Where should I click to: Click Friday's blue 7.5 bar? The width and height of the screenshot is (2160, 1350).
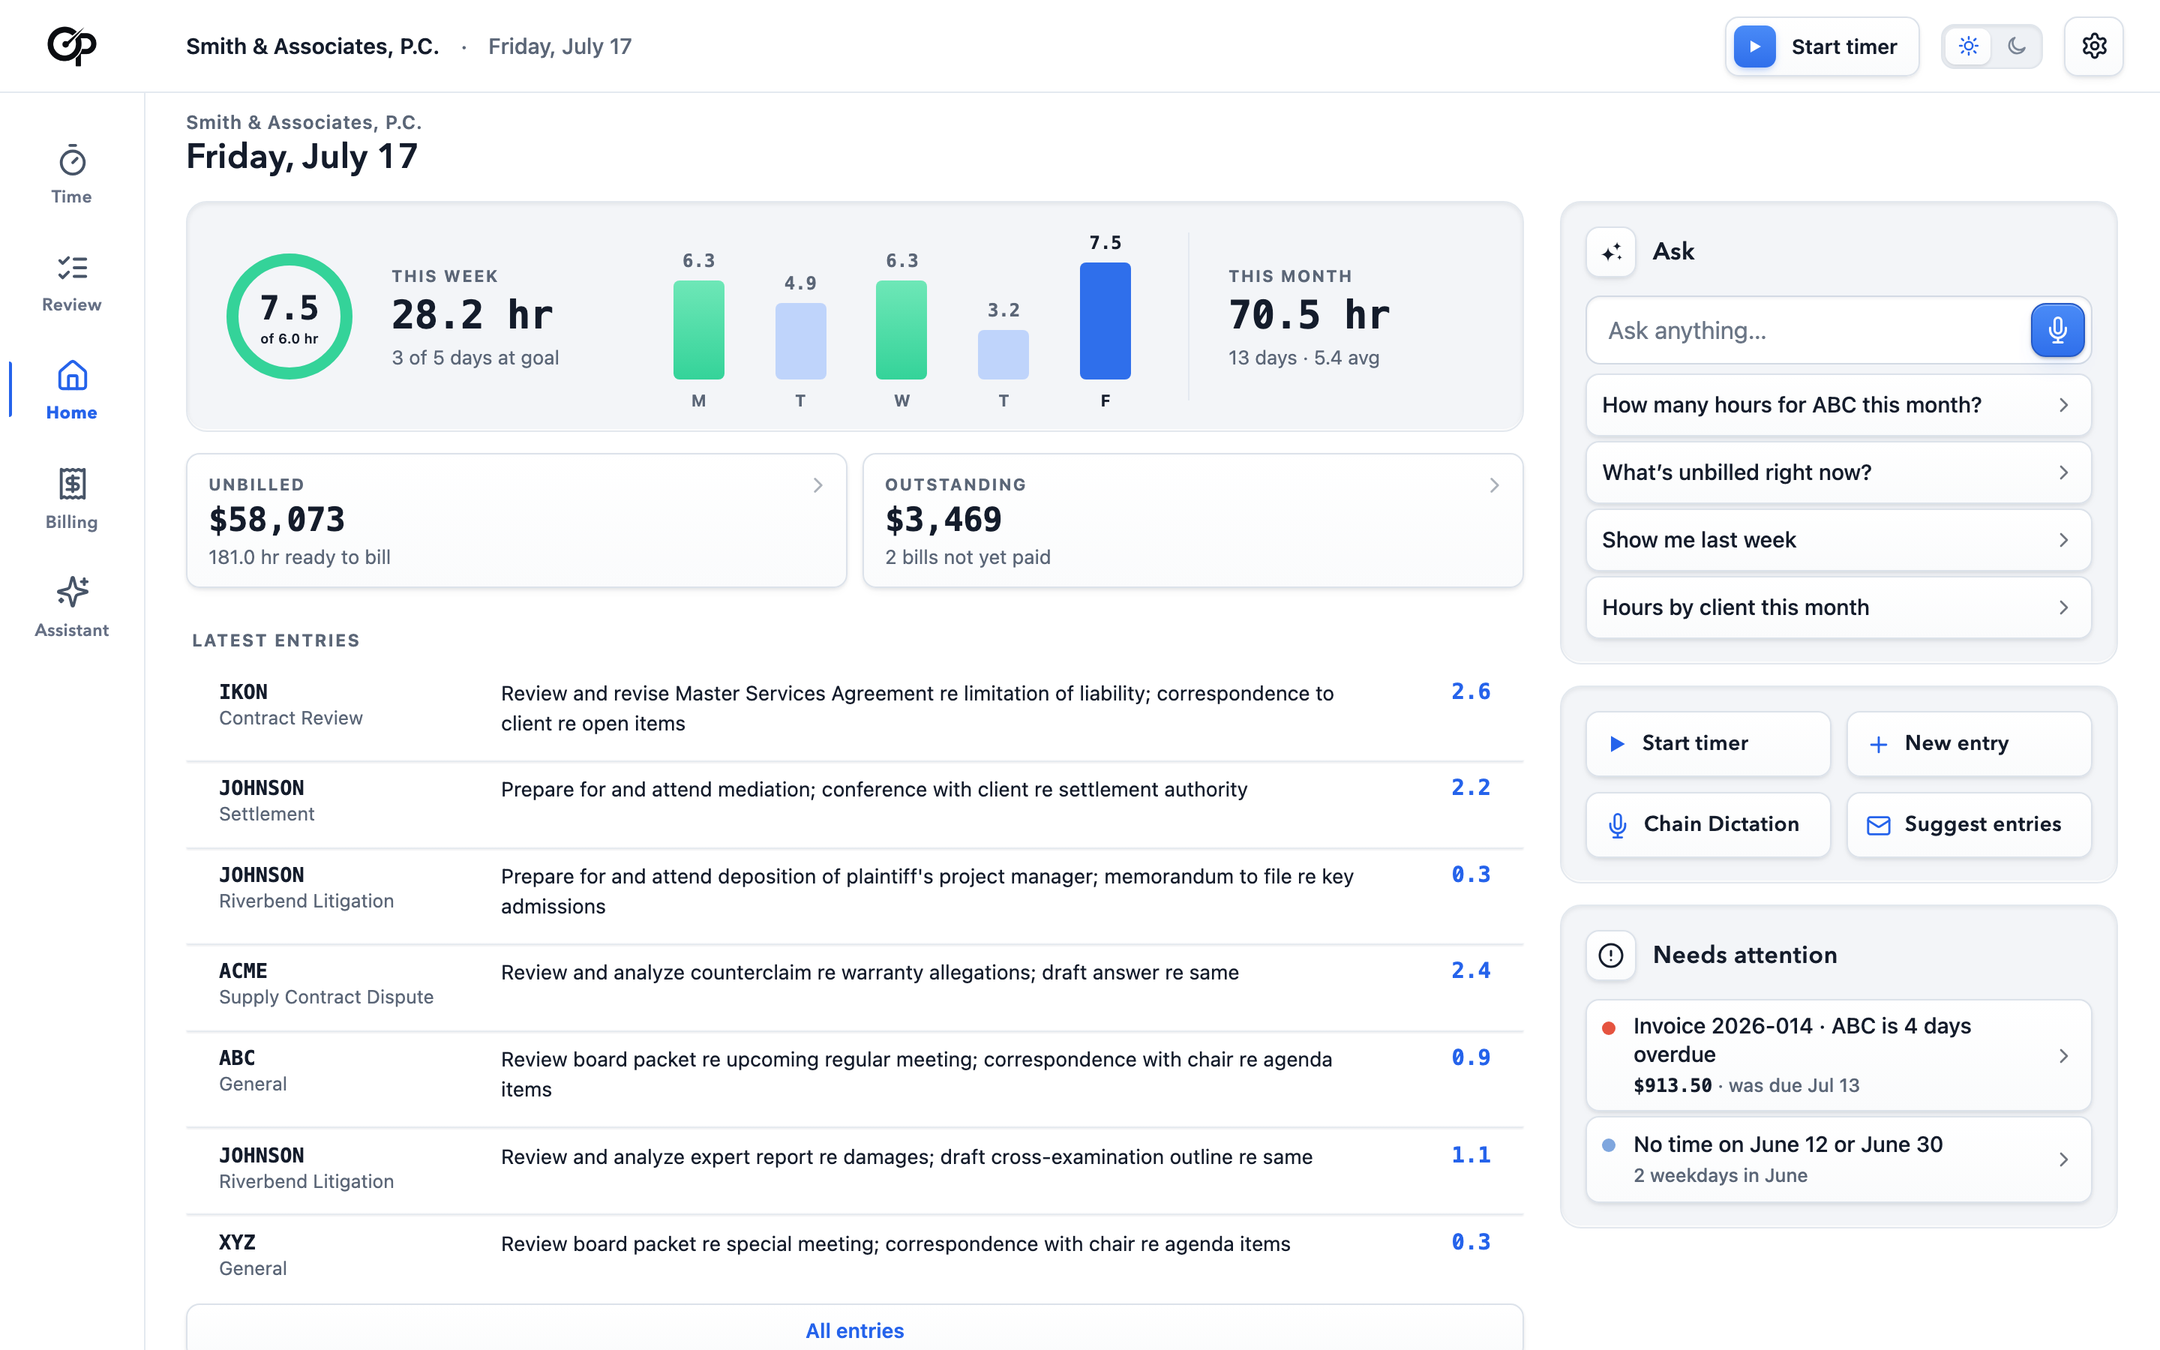click(x=1105, y=321)
